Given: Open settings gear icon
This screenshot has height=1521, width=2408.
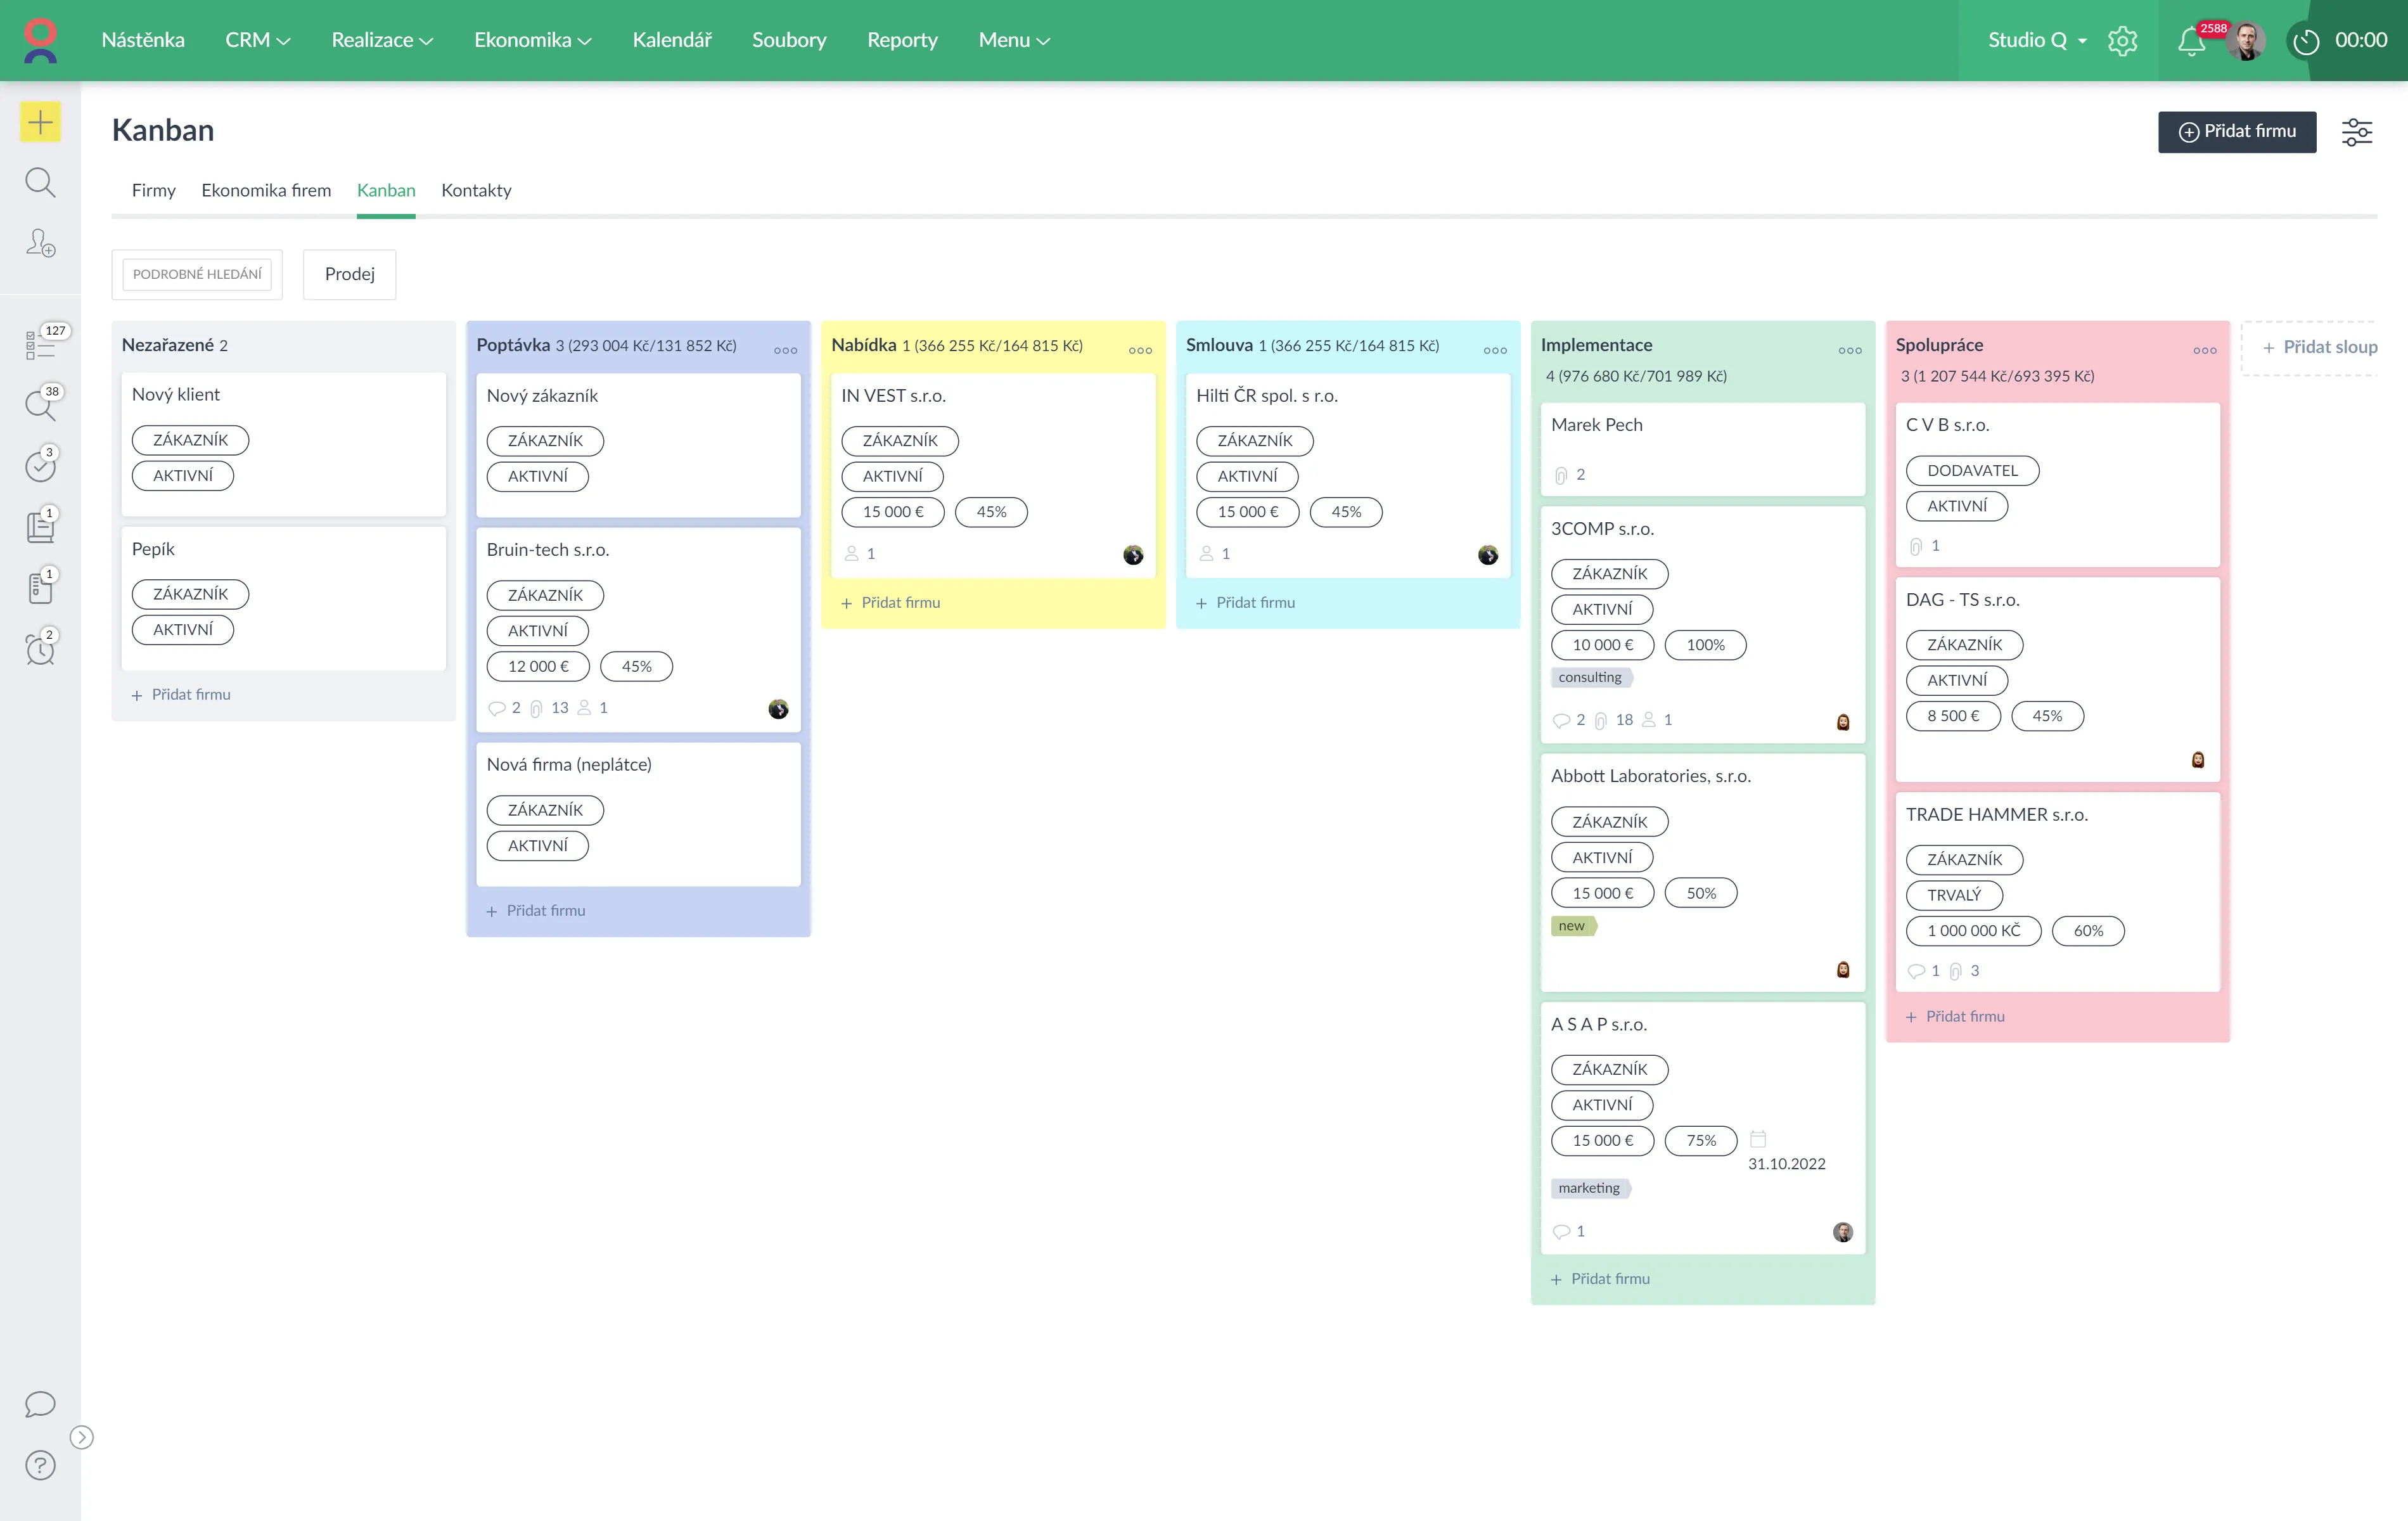Looking at the screenshot, I should click(2122, 41).
